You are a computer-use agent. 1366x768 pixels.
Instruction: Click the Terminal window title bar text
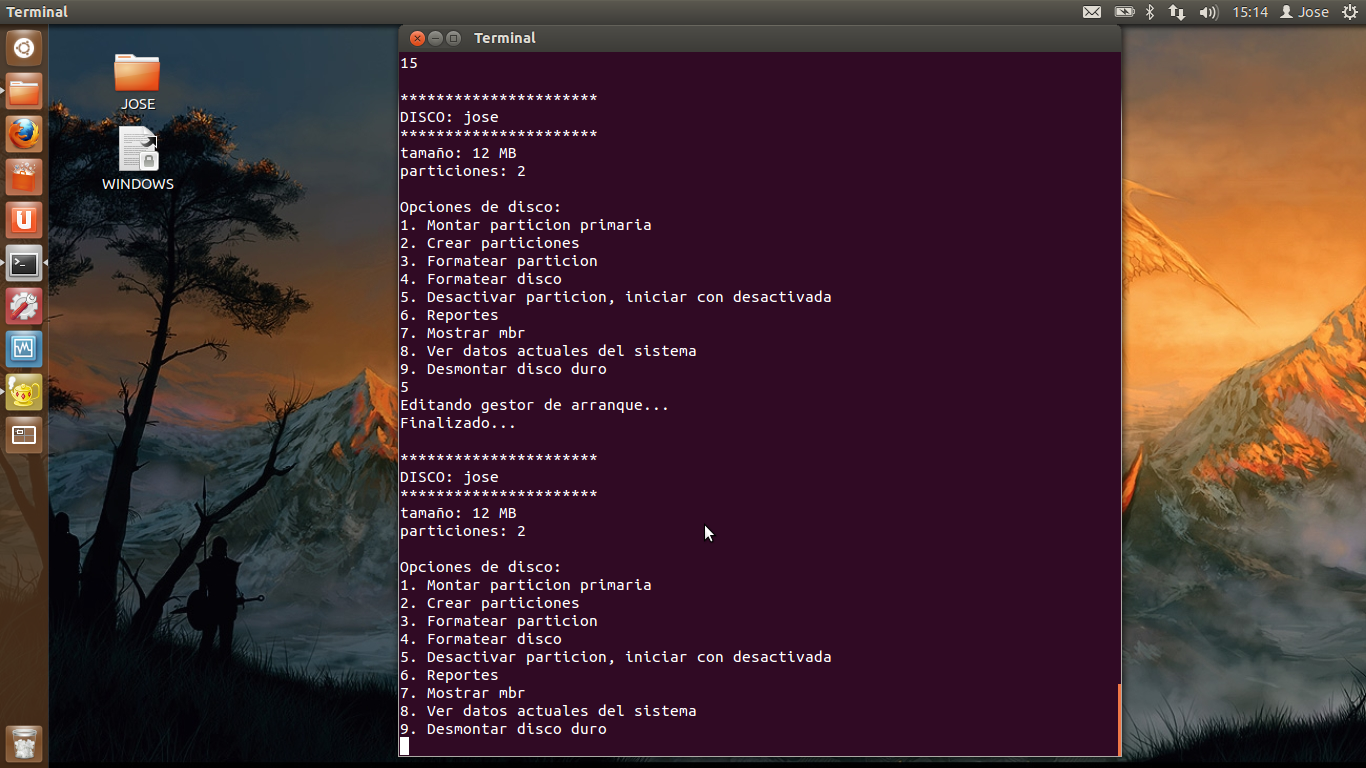pyautogui.click(x=505, y=38)
